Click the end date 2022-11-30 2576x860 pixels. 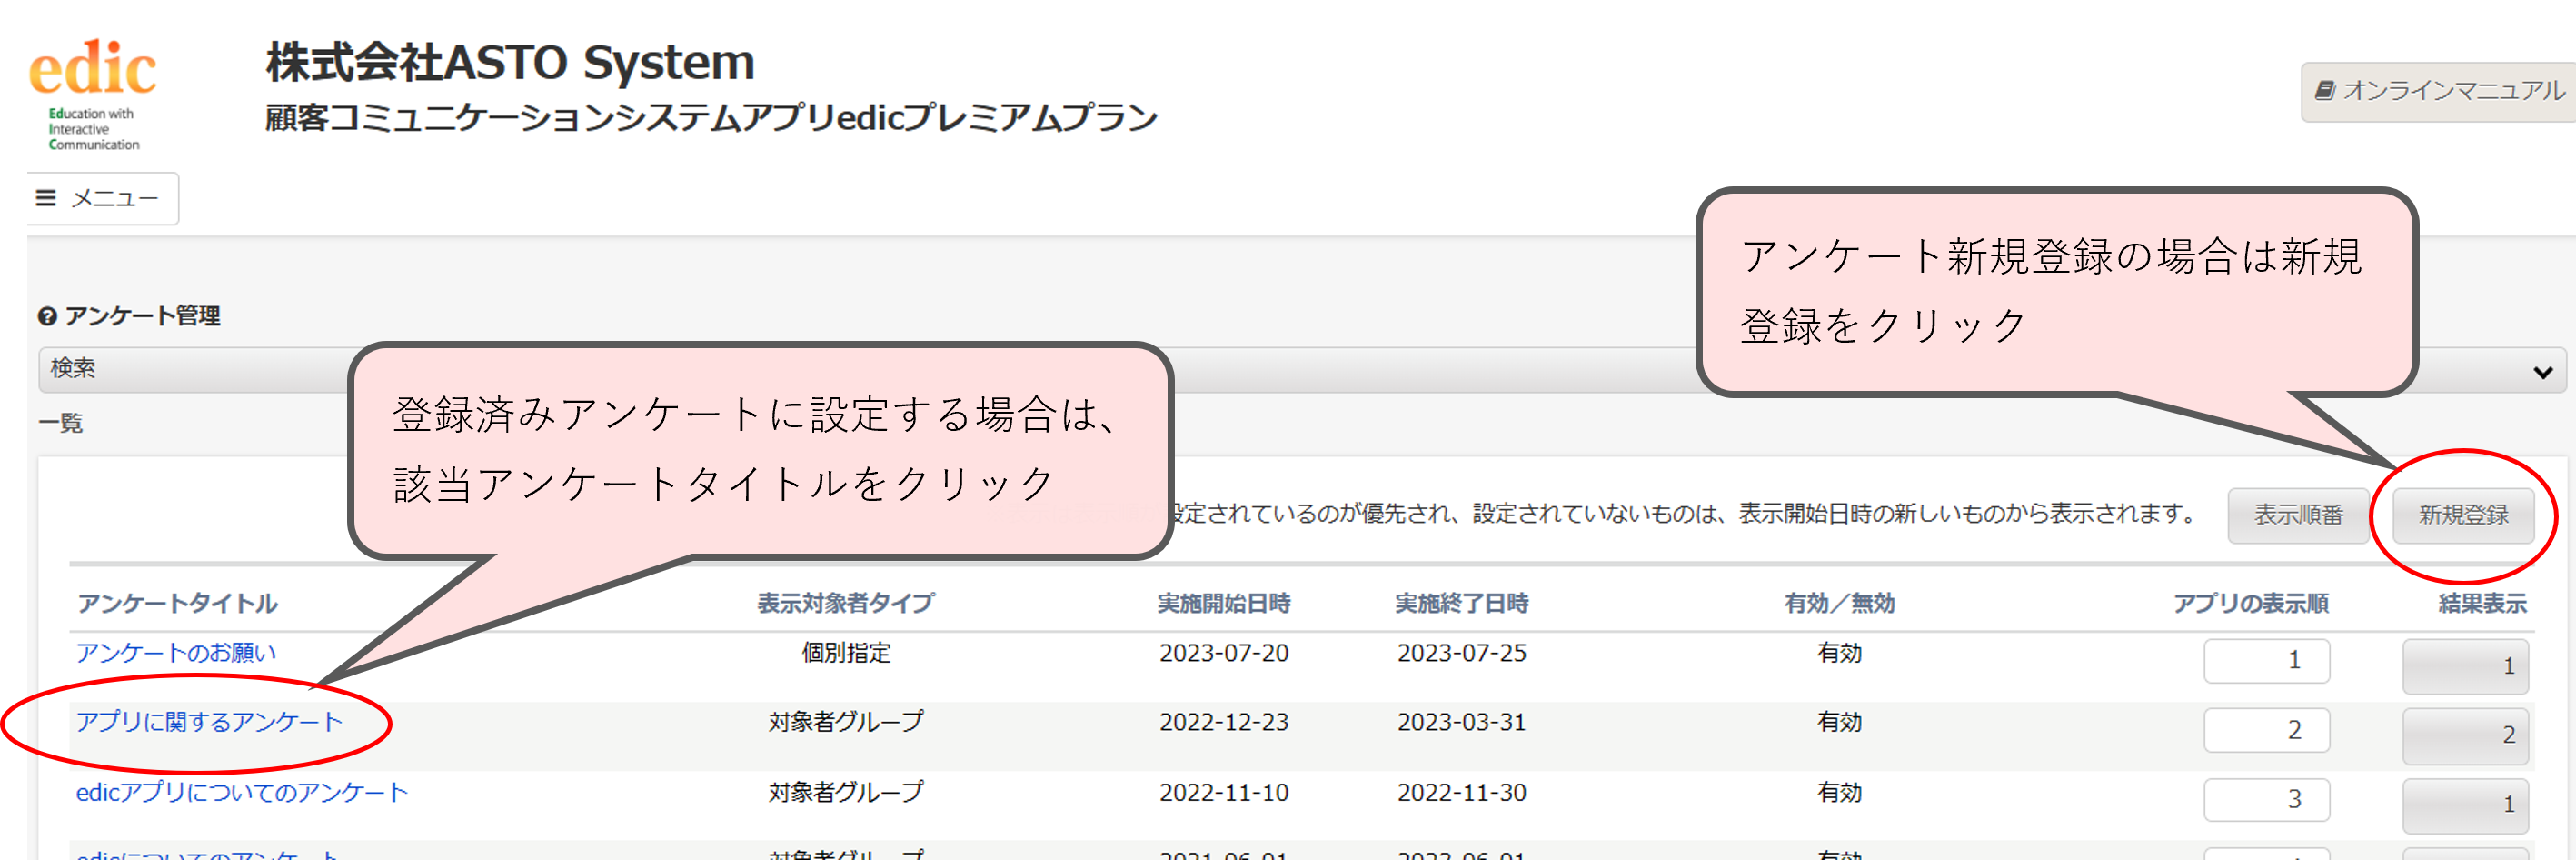(x=1462, y=792)
